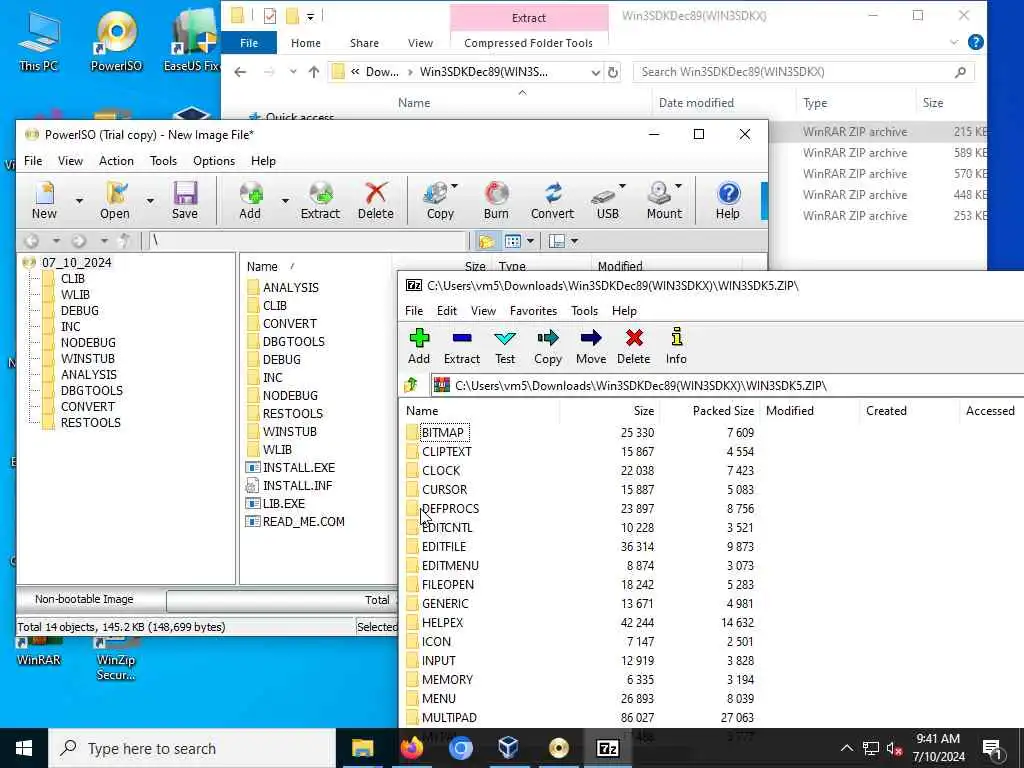Open This PC desktop icon
The image size is (1024, 768).
38,40
